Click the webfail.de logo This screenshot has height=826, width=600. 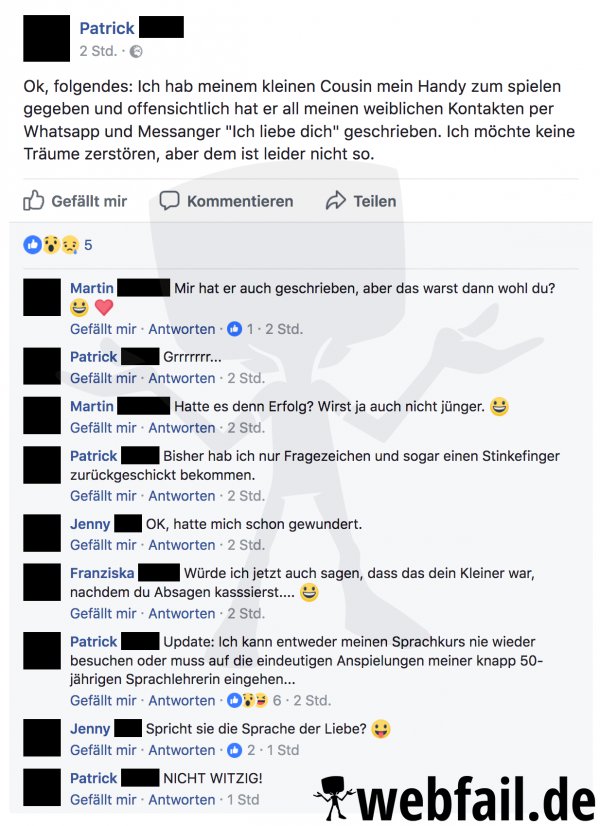coord(455,798)
